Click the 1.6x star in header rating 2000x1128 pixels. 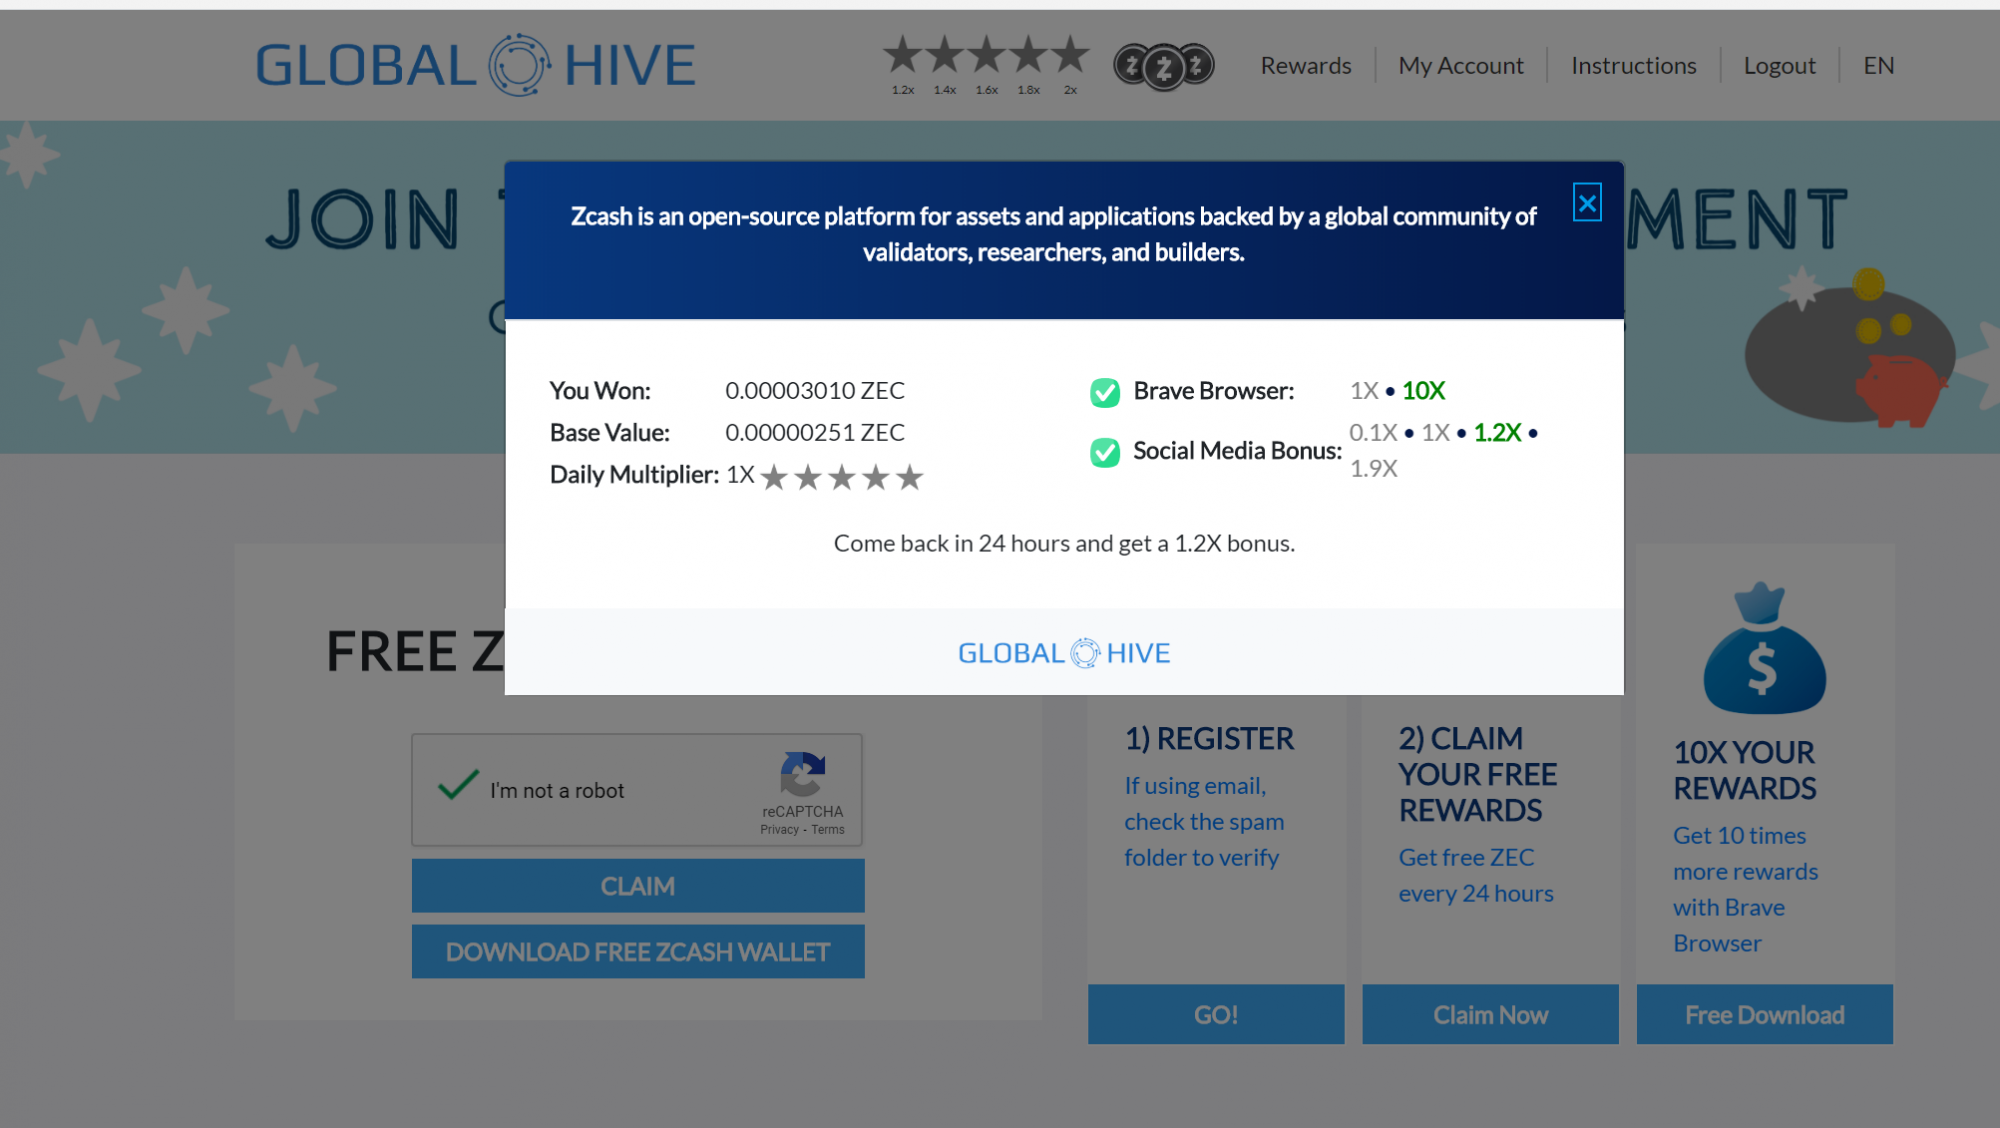coord(987,55)
